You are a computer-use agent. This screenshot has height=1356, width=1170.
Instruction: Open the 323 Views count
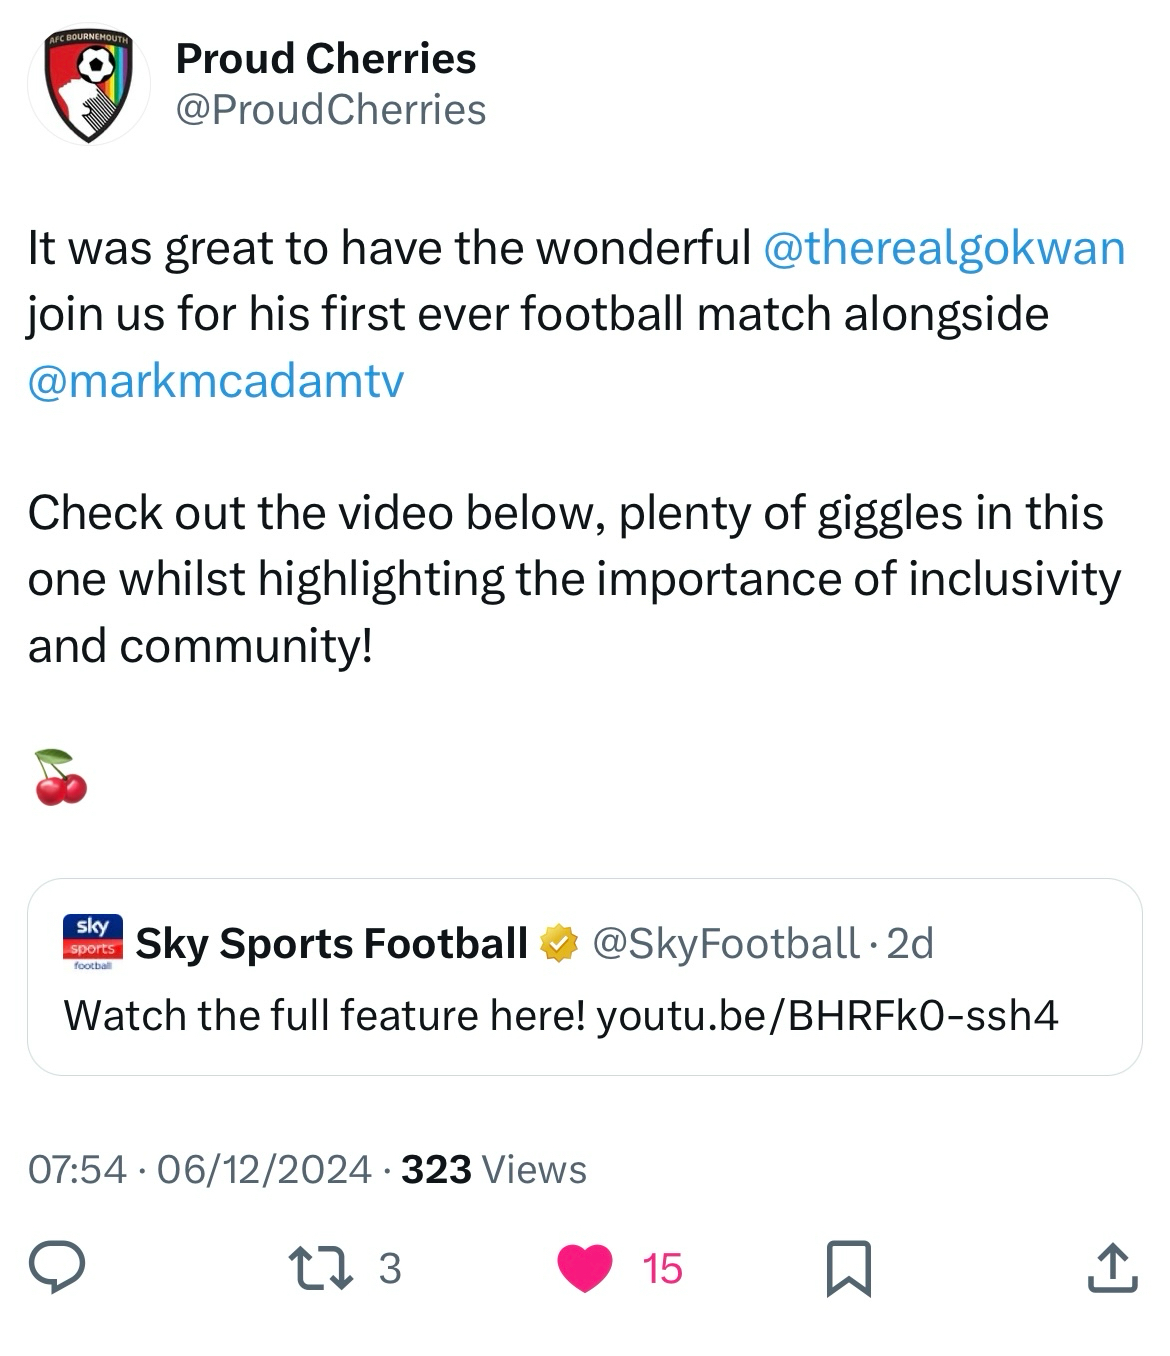(x=494, y=1169)
